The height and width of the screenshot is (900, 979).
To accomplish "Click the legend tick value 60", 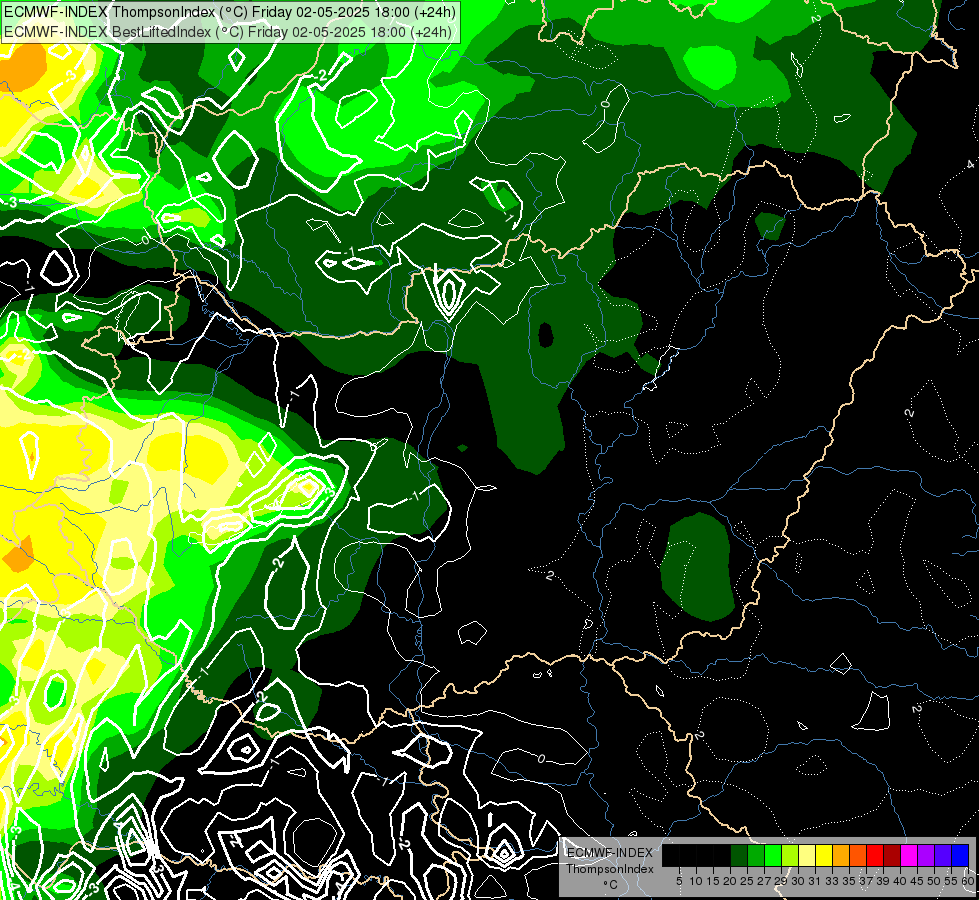I will (968, 881).
